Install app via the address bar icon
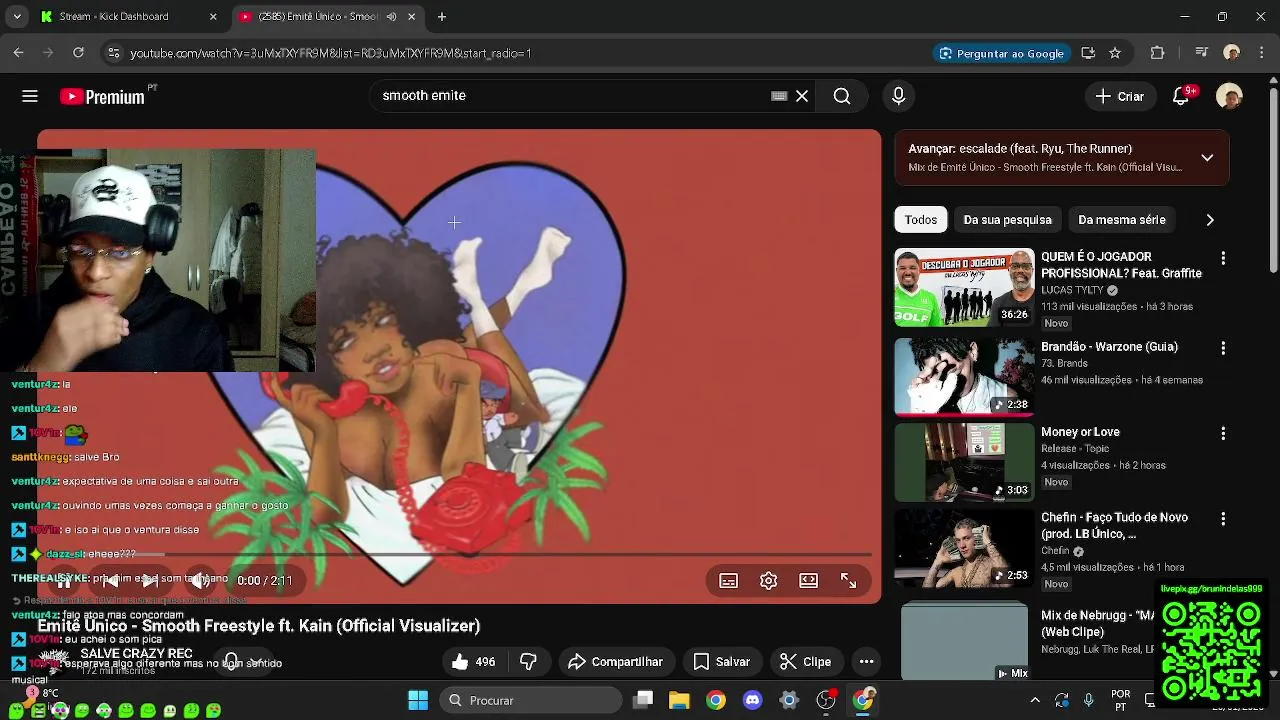 click(x=1088, y=53)
